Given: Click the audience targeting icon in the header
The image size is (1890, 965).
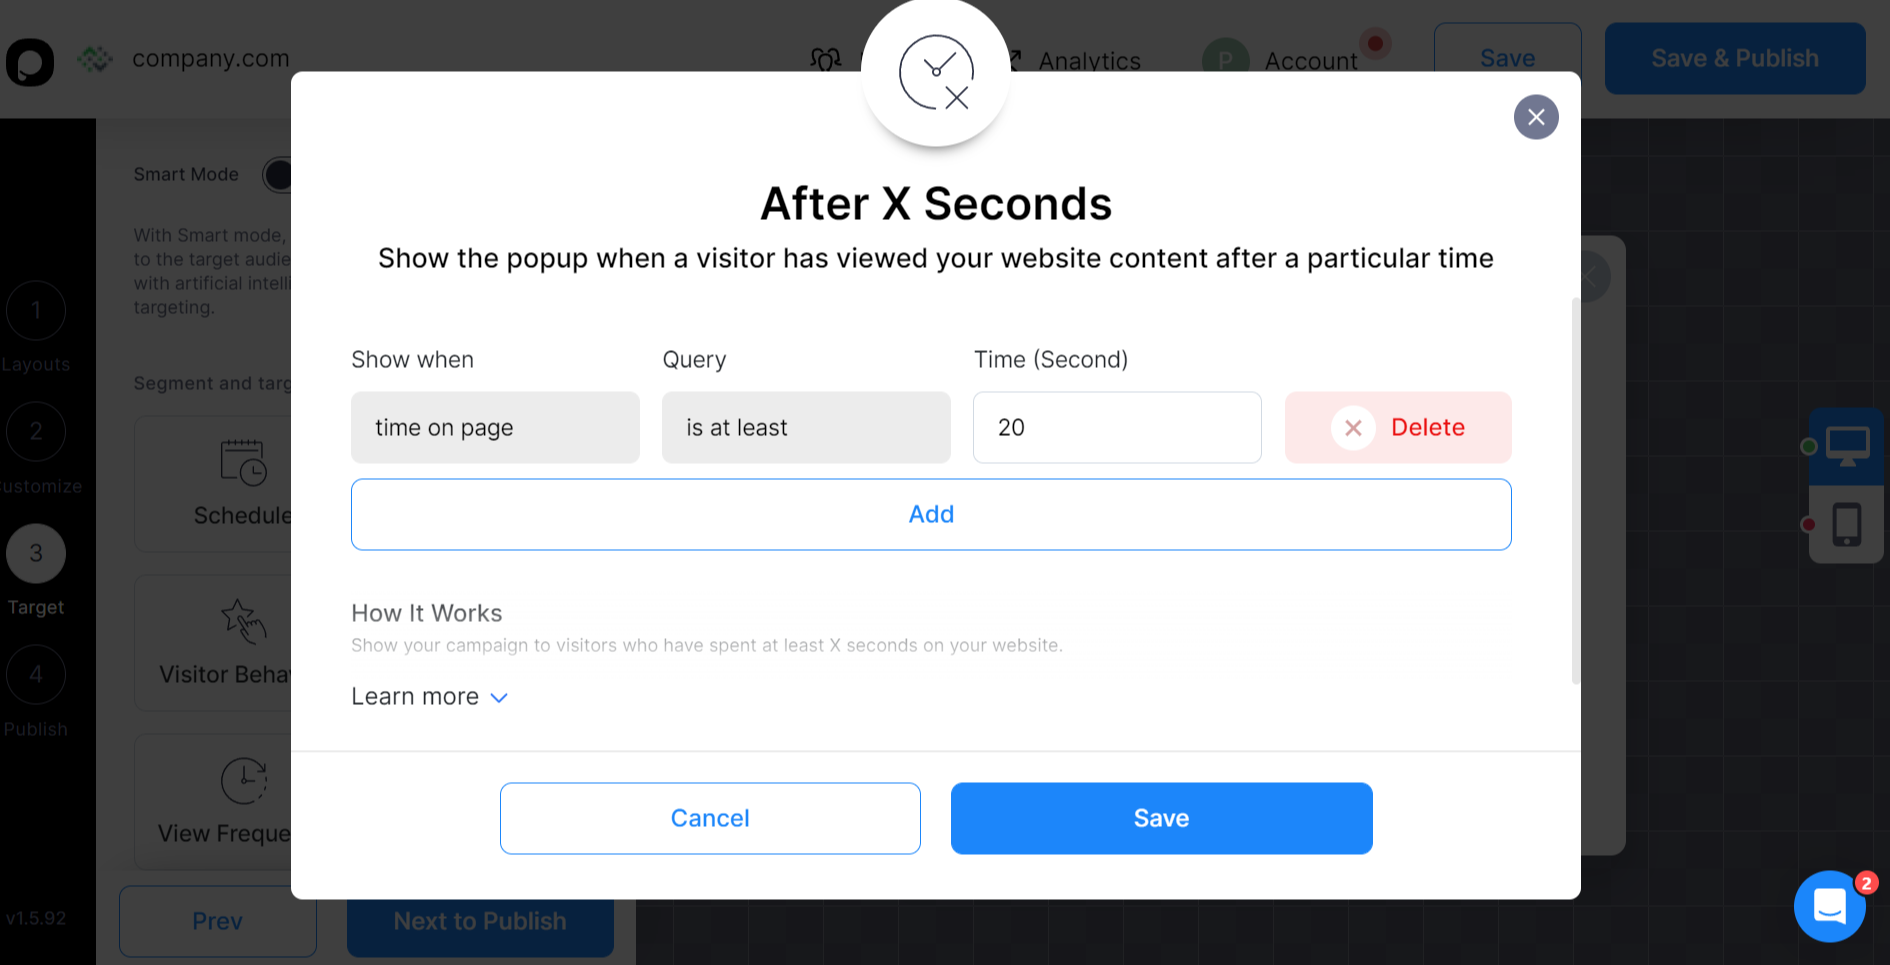Looking at the screenshot, I should pos(823,59).
